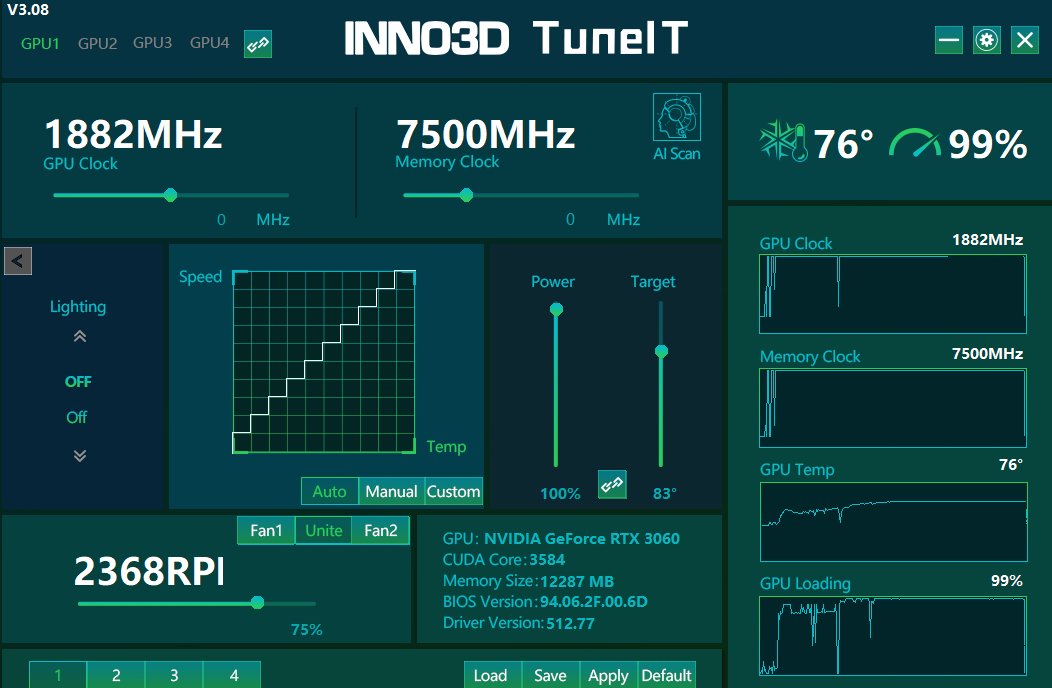Screen dimensions: 1052x688
Task: Click the GPU Clock monitoring graph
Action: [x=892, y=294]
